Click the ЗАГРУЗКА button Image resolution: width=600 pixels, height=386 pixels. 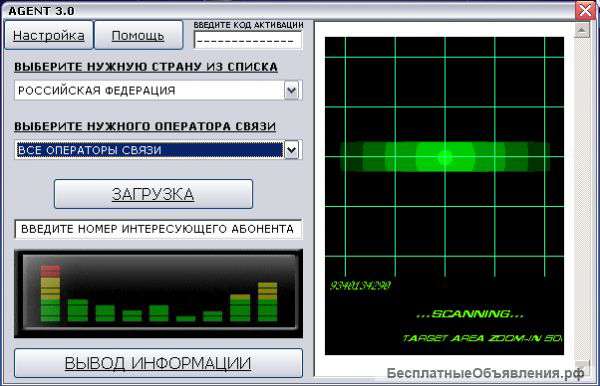click(x=153, y=194)
